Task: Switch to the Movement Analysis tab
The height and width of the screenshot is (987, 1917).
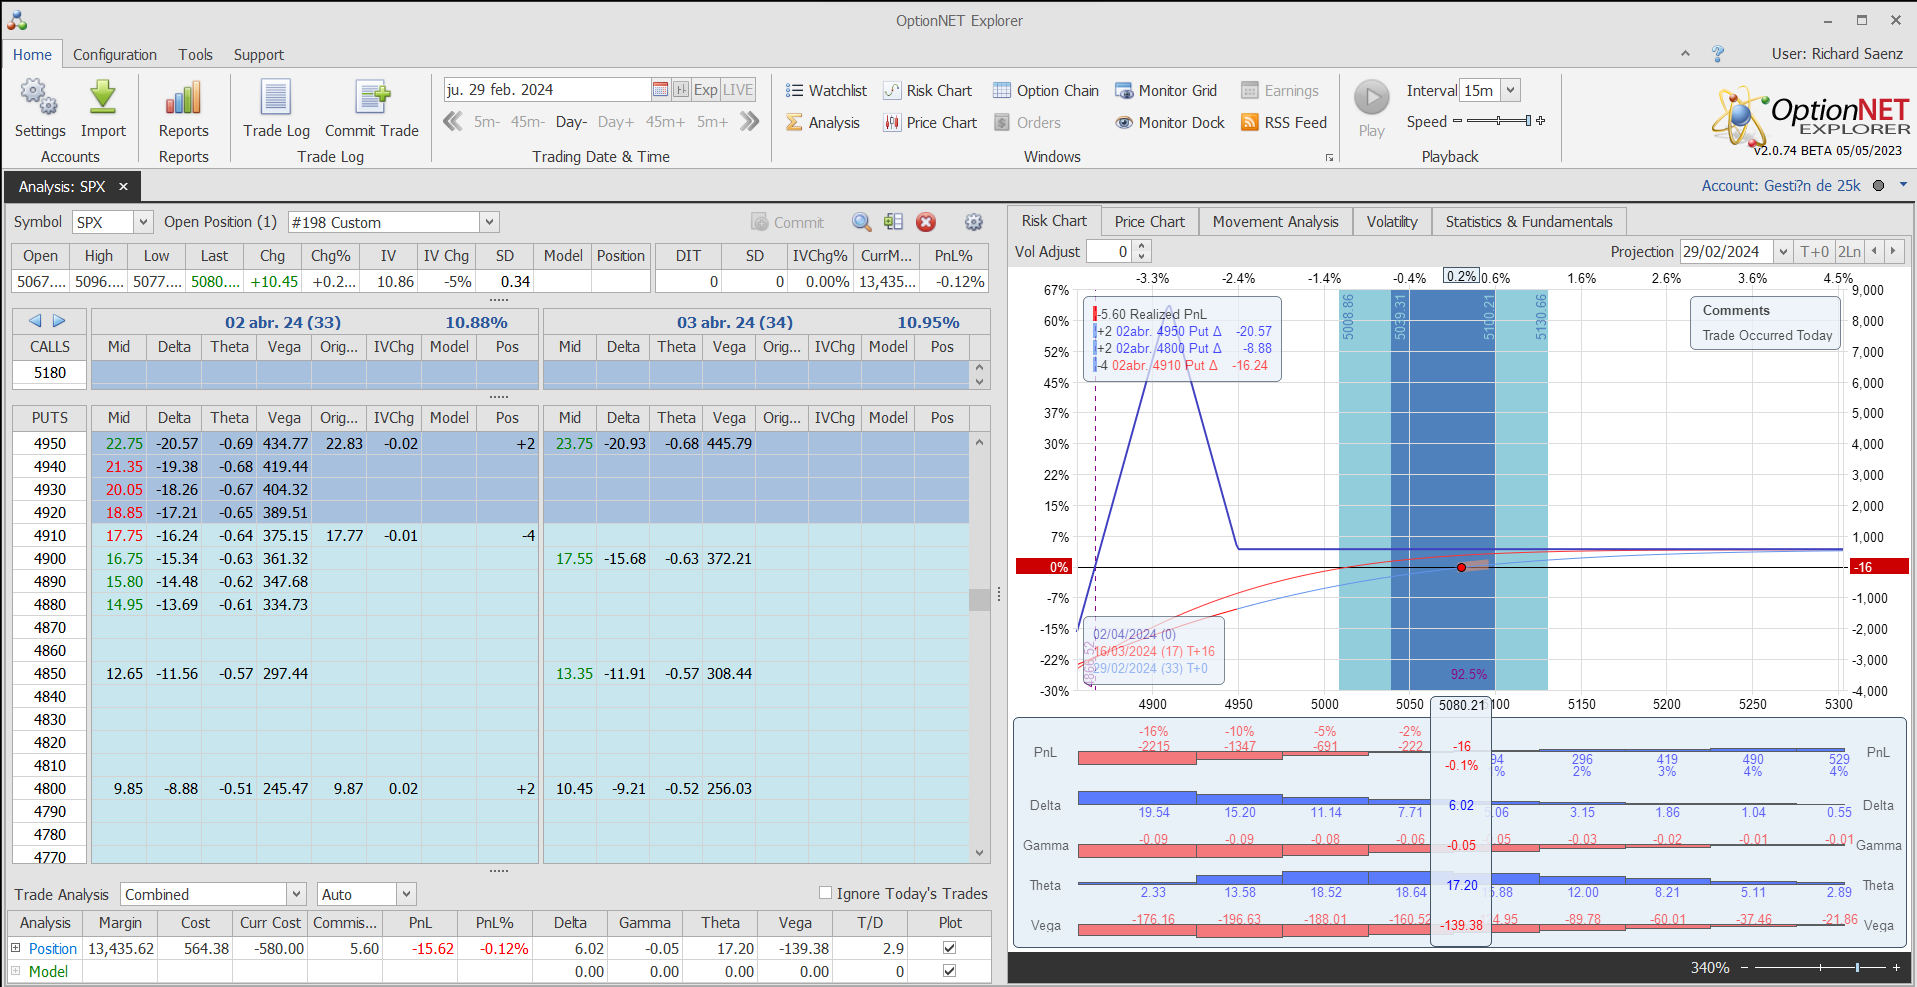Action: click(1275, 221)
